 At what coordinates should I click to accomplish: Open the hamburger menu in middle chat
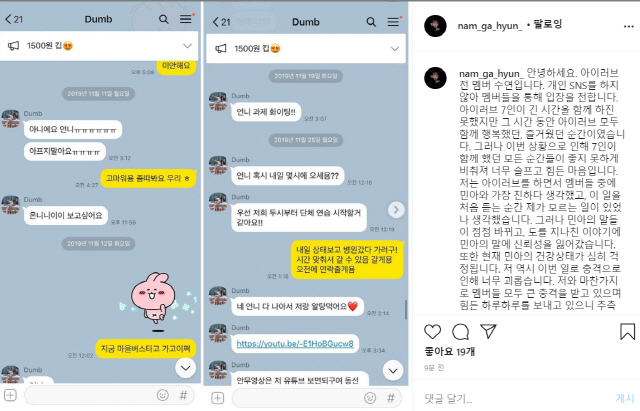(394, 22)
